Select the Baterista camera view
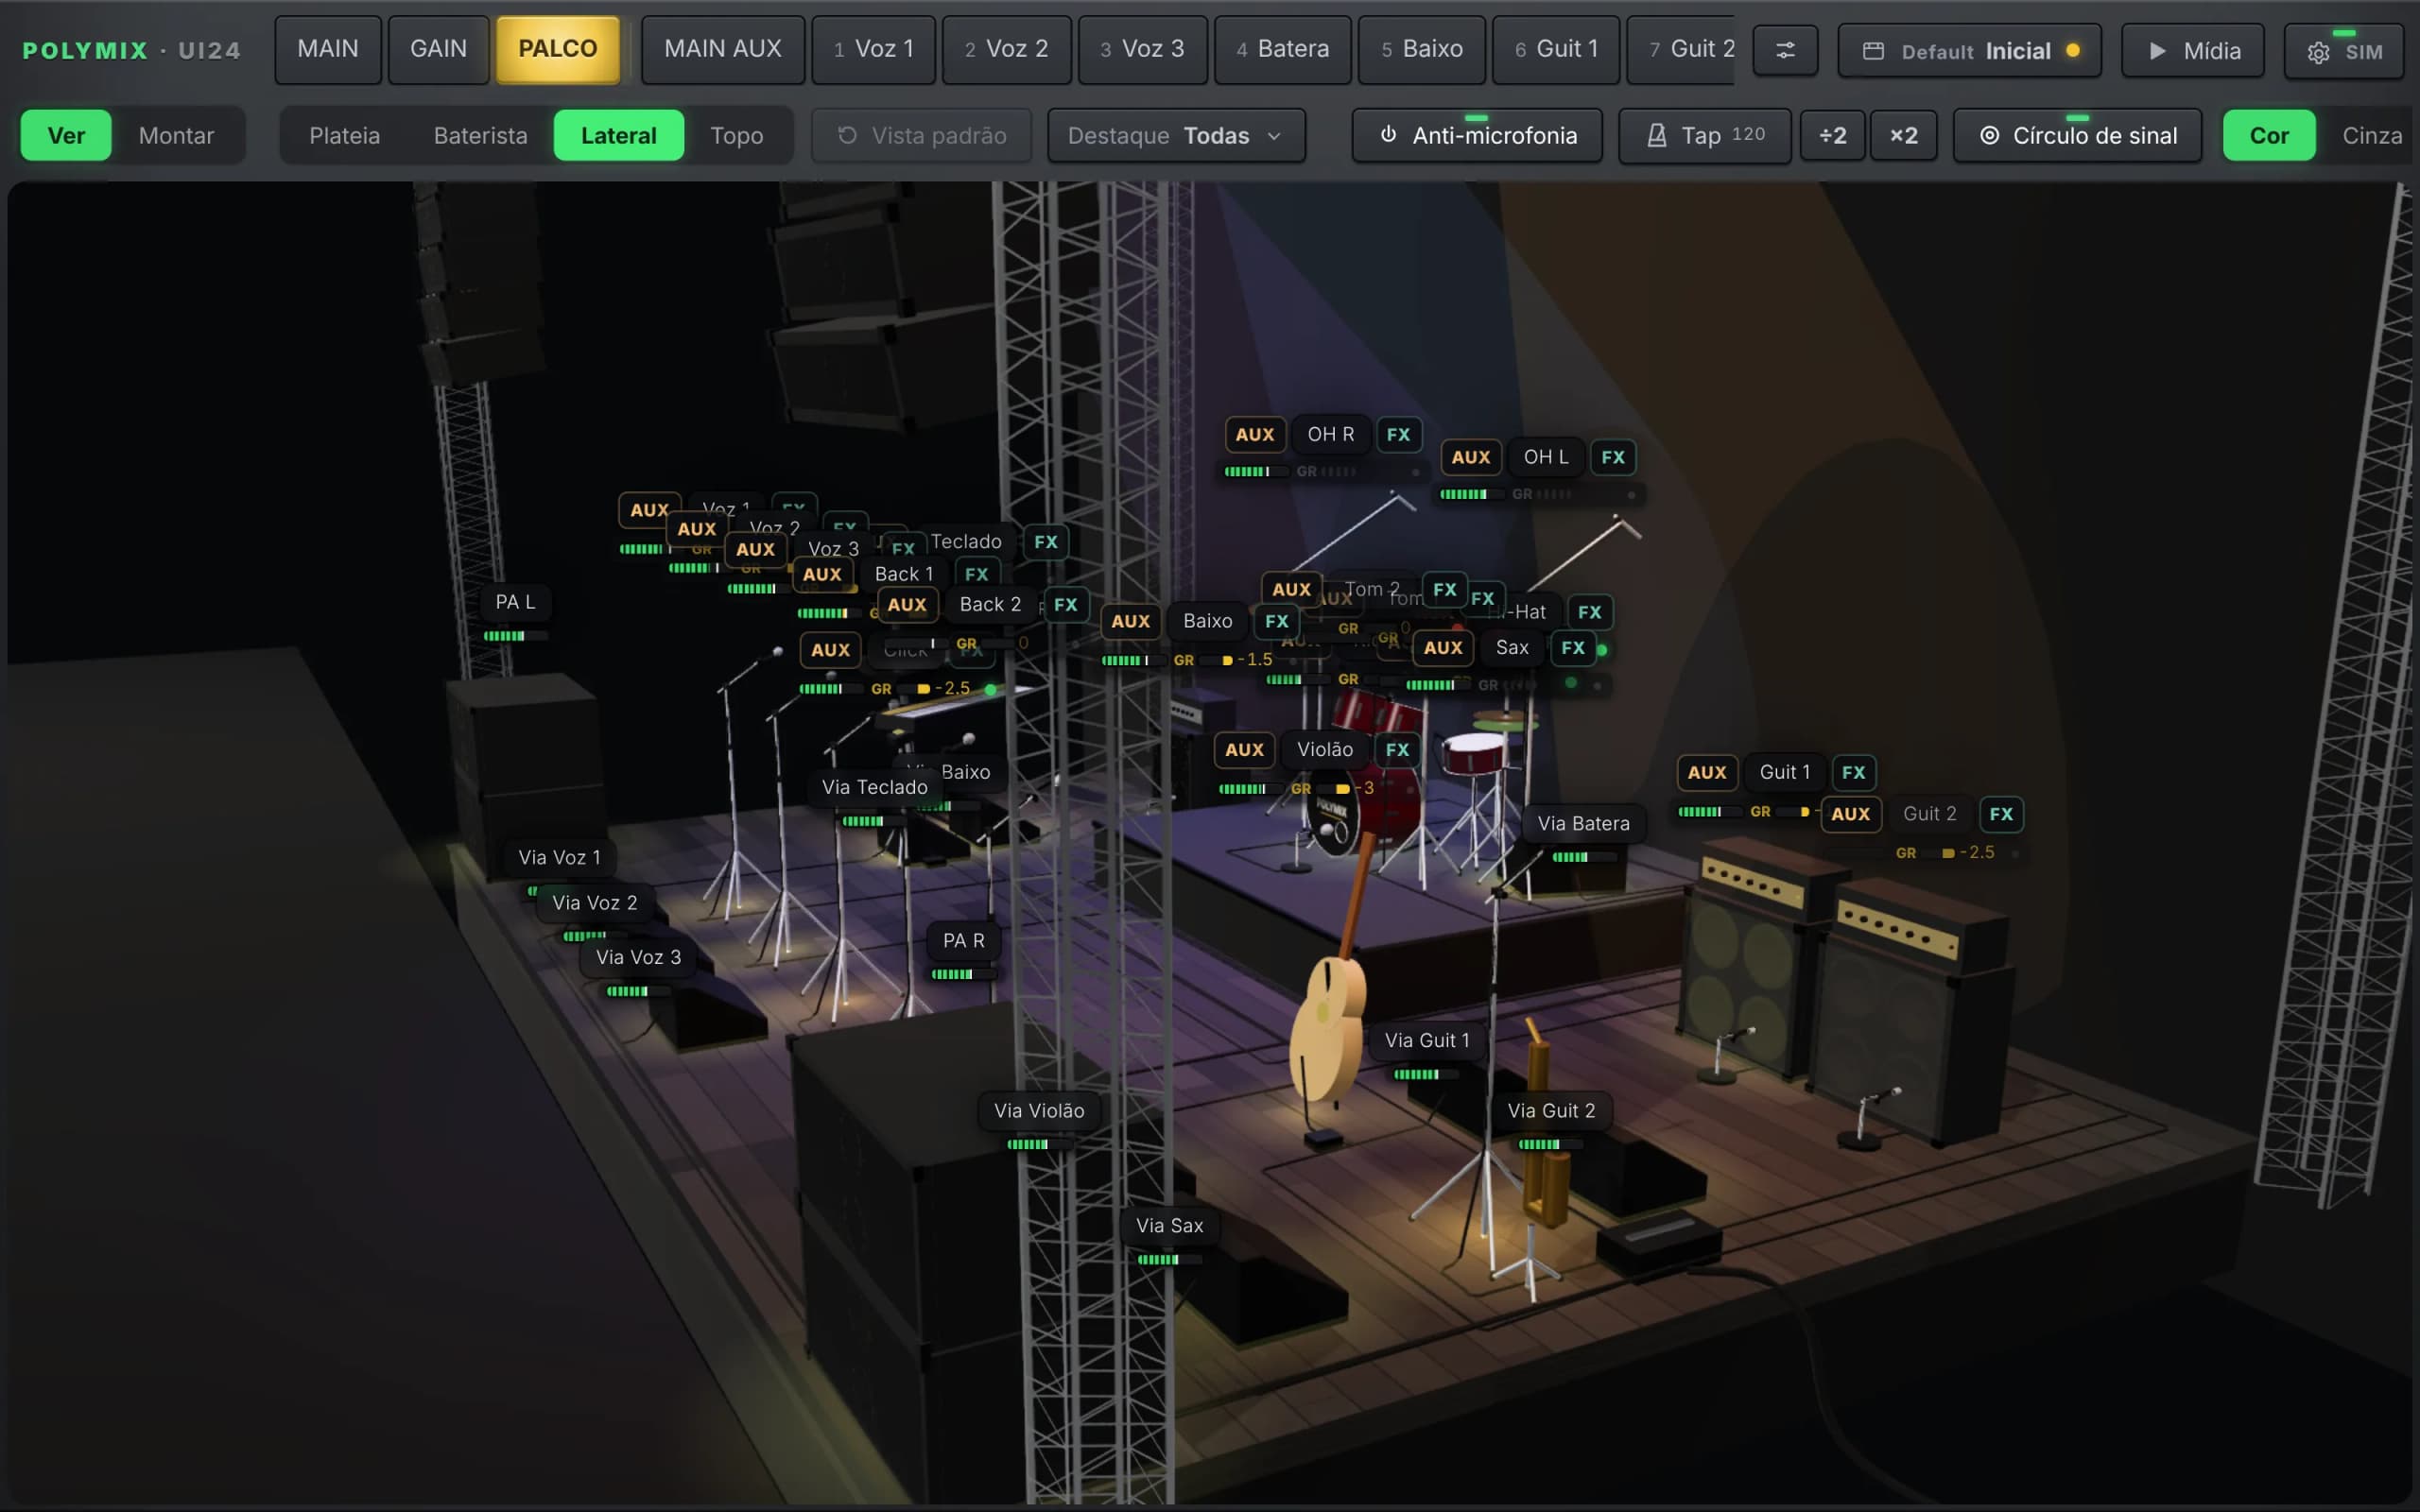Viewport: 2420px width, 1512px height. pos(480,135)
